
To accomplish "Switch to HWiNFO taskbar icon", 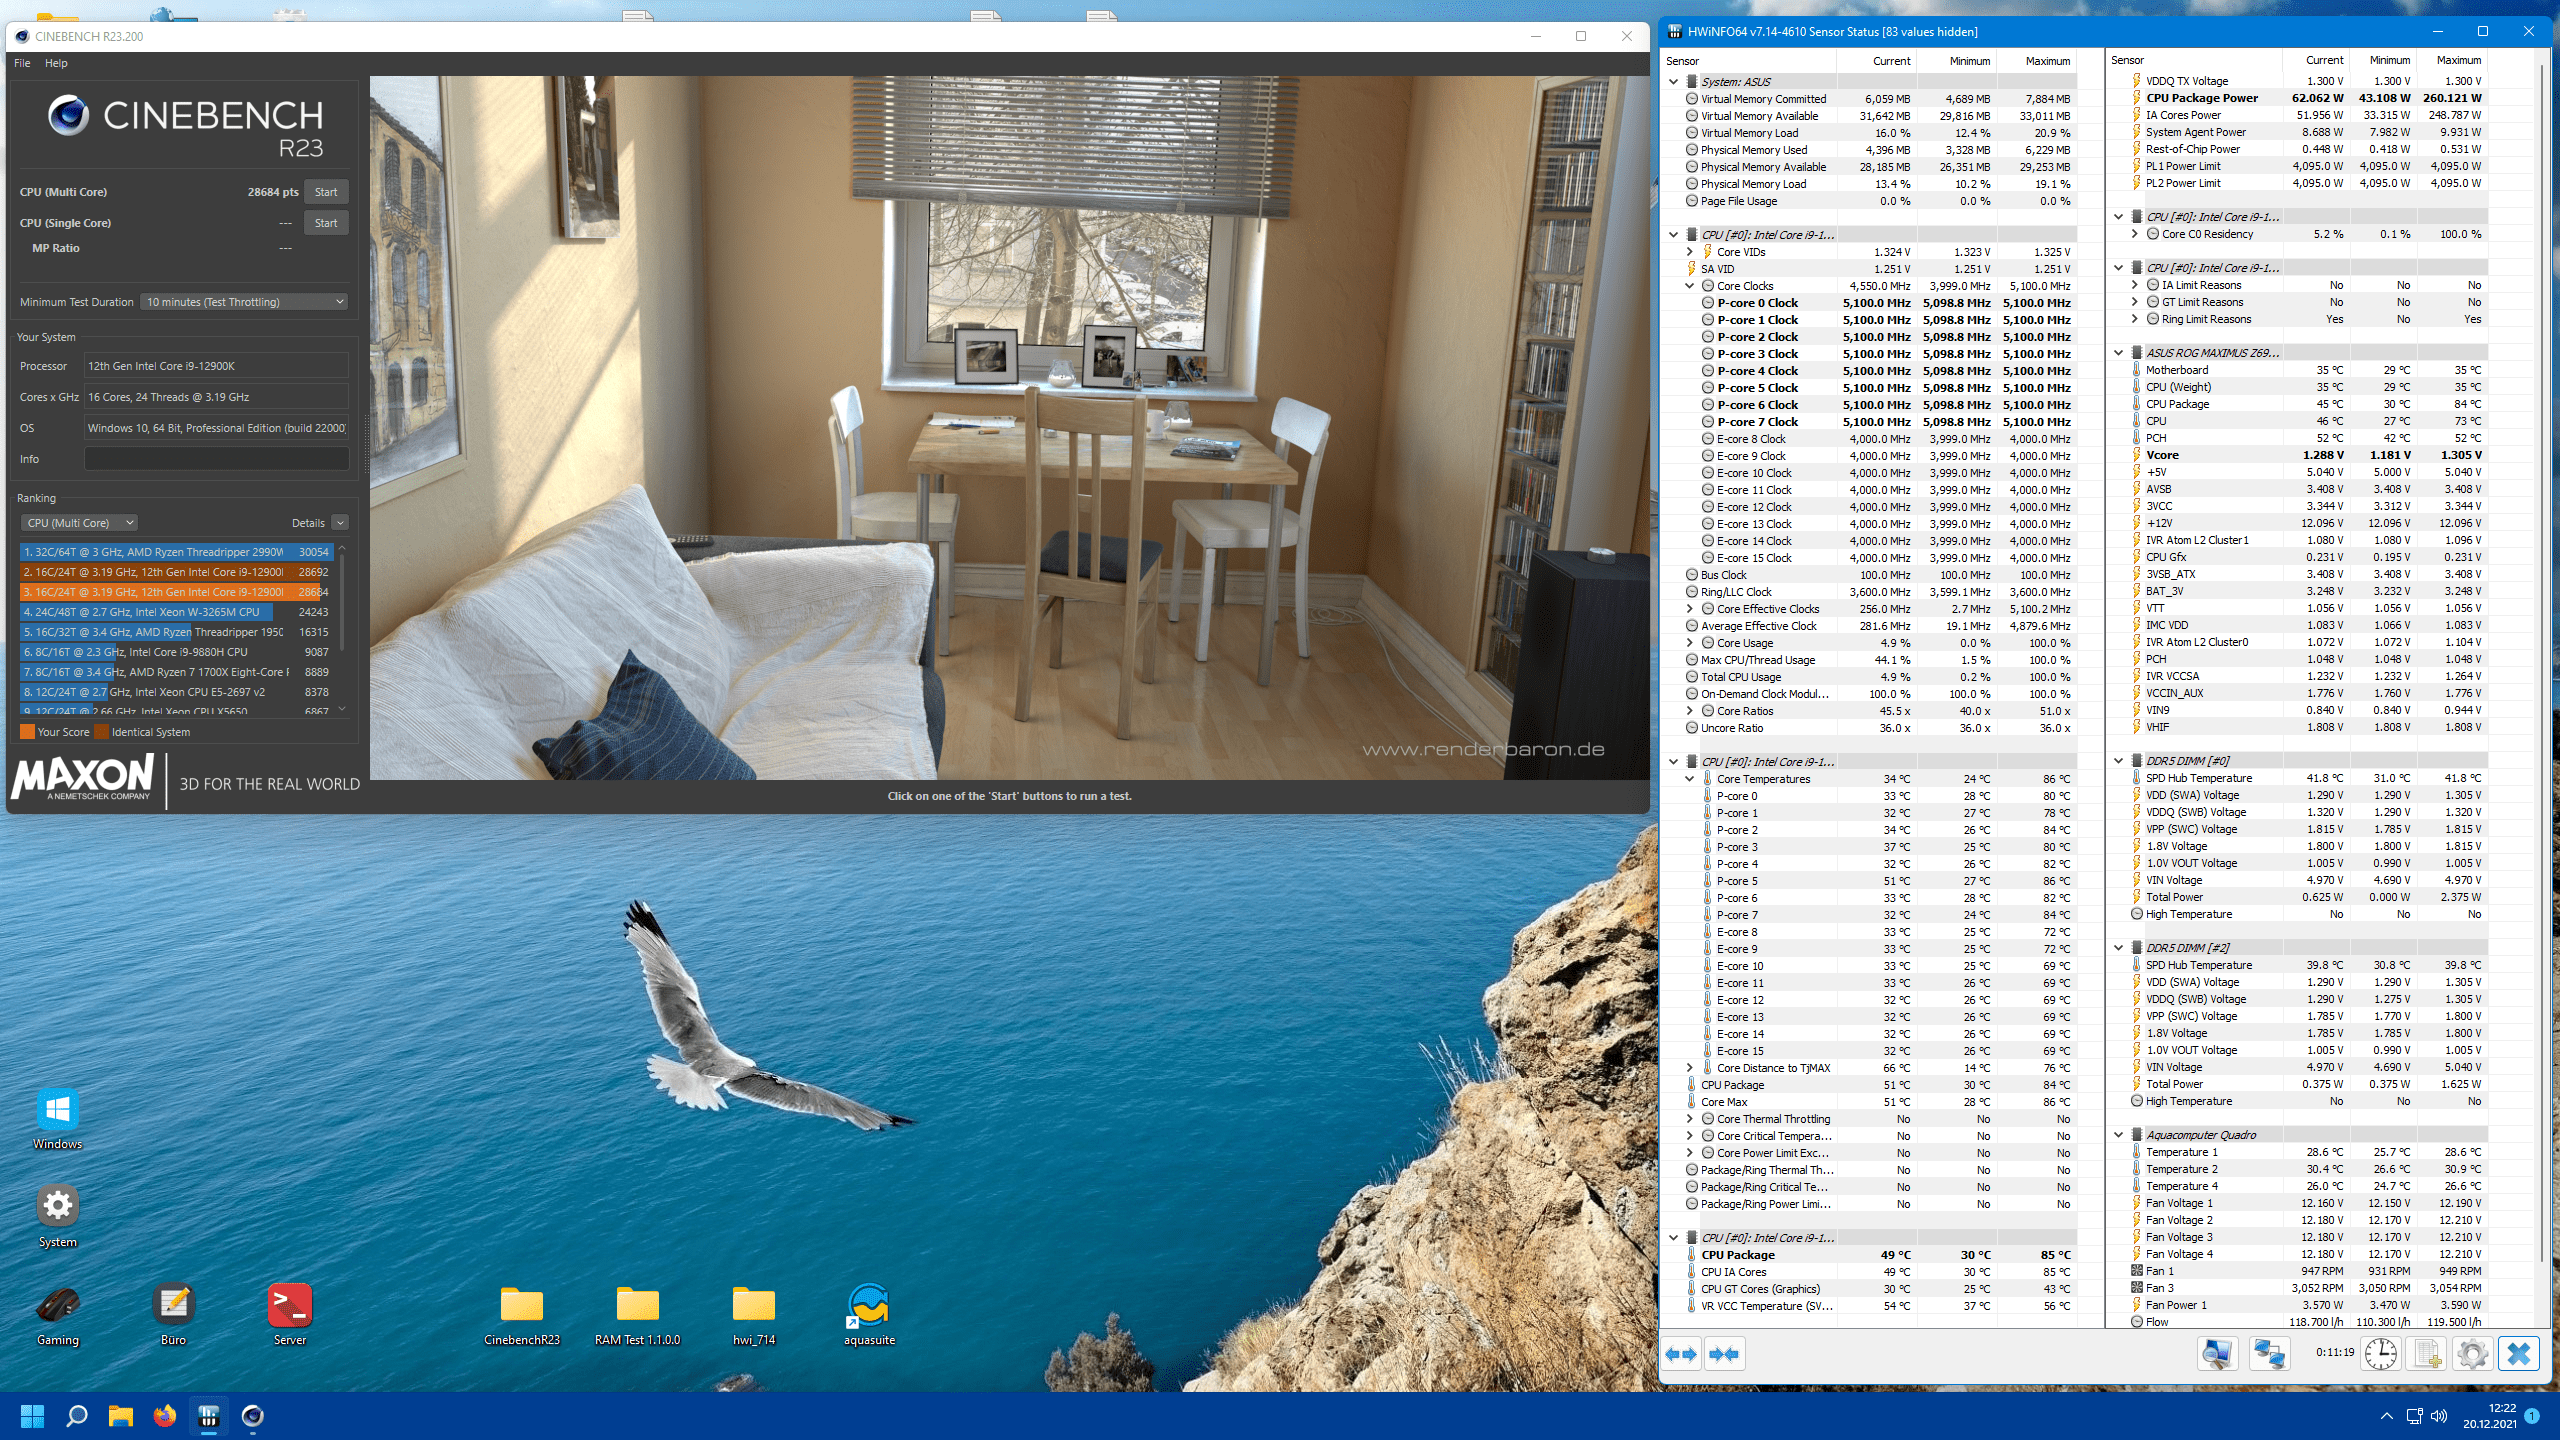I will (208, 1416).
